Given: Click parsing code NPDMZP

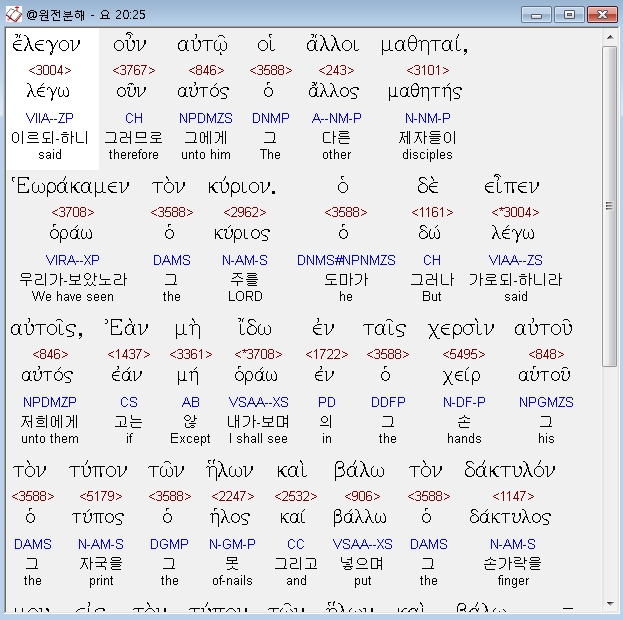Looking at the screenshot, I should click(50, 402).
